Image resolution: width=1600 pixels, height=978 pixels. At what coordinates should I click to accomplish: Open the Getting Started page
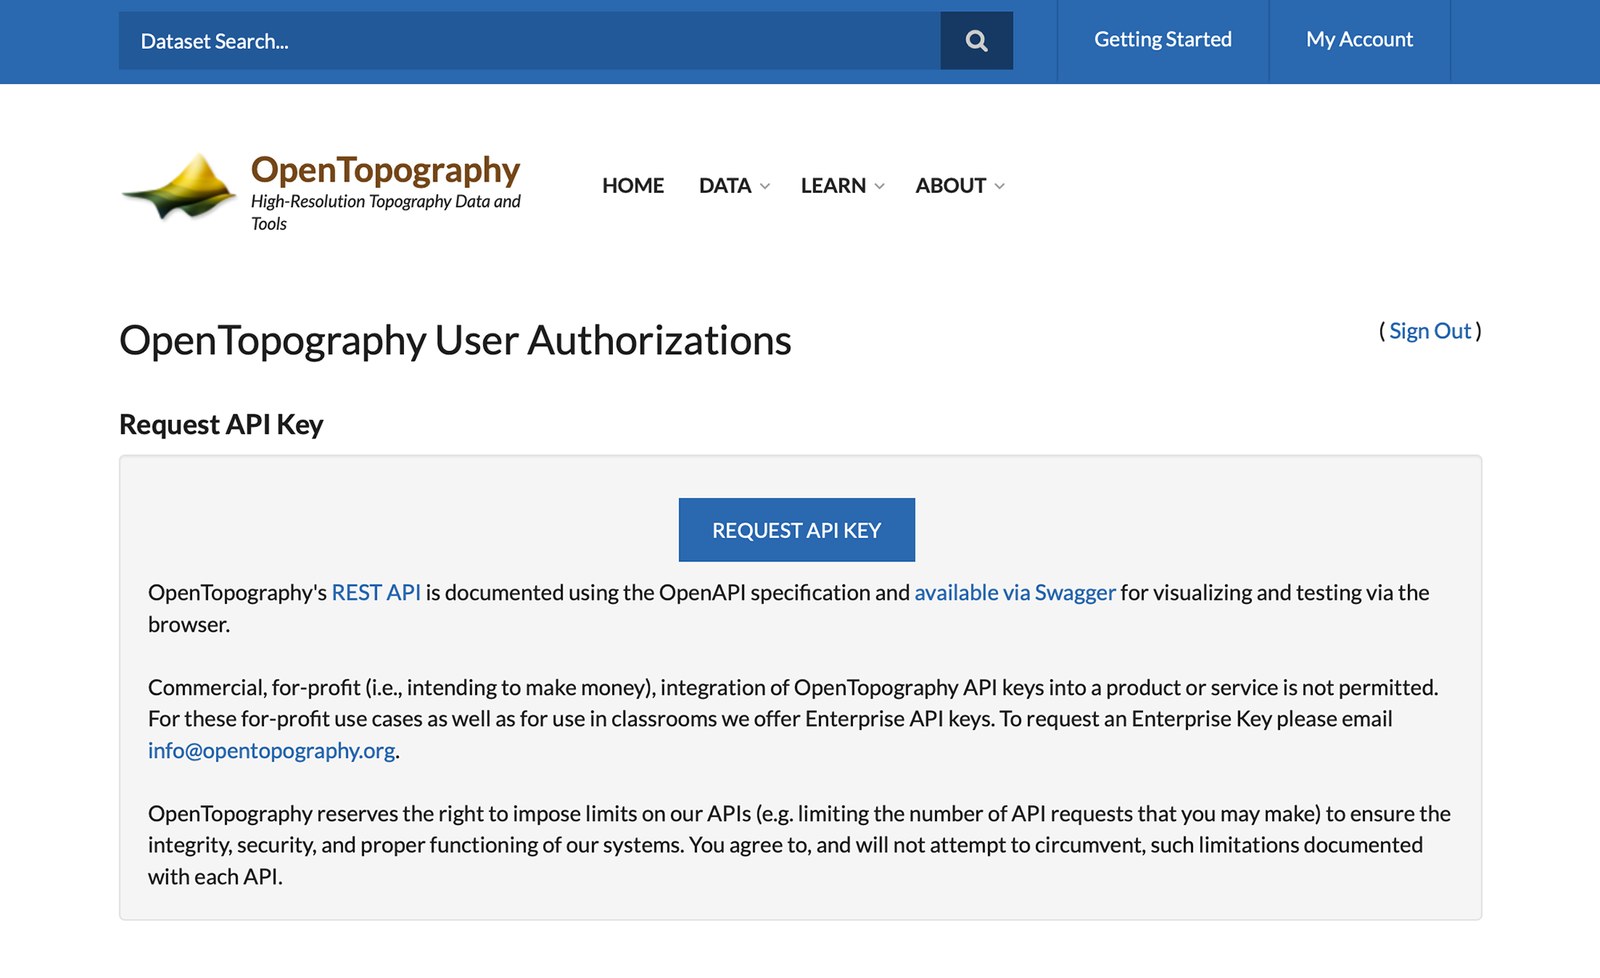pyautogui.click(x=1163, y=40)
